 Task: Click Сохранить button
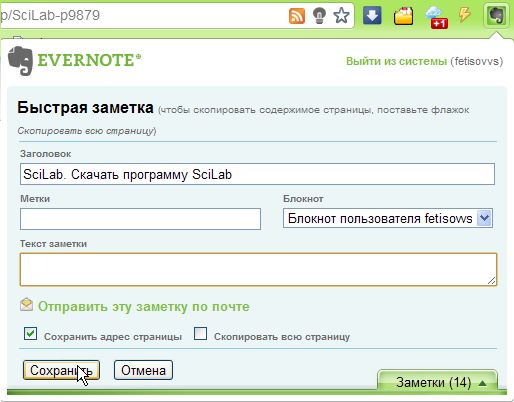pyautogui.click(x=61, y=370)
